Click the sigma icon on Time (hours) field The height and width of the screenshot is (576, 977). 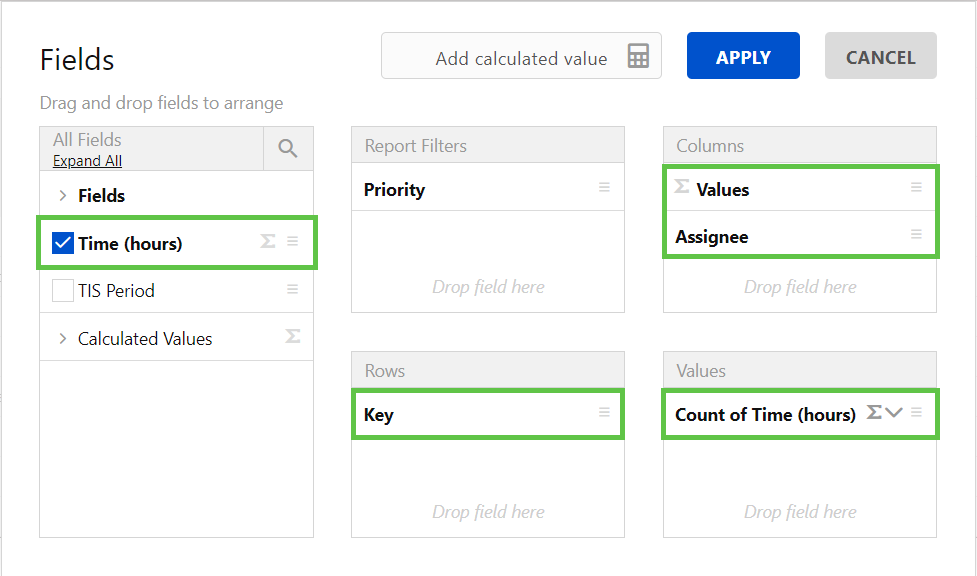coord(267,242)
